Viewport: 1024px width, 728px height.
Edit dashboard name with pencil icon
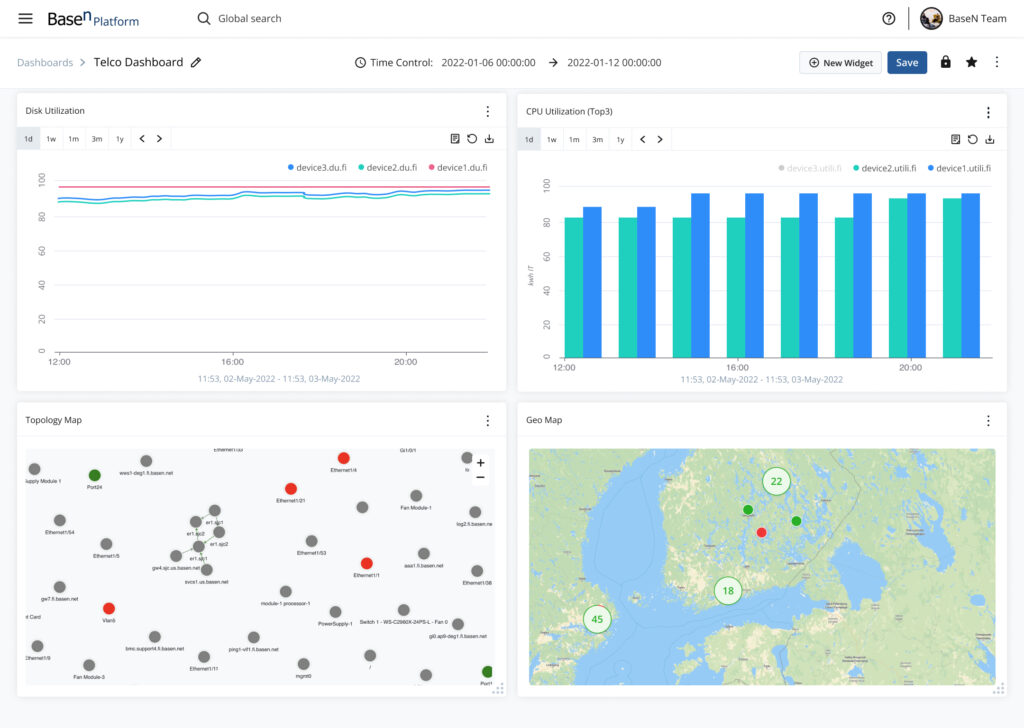click(x=196, y=62)
